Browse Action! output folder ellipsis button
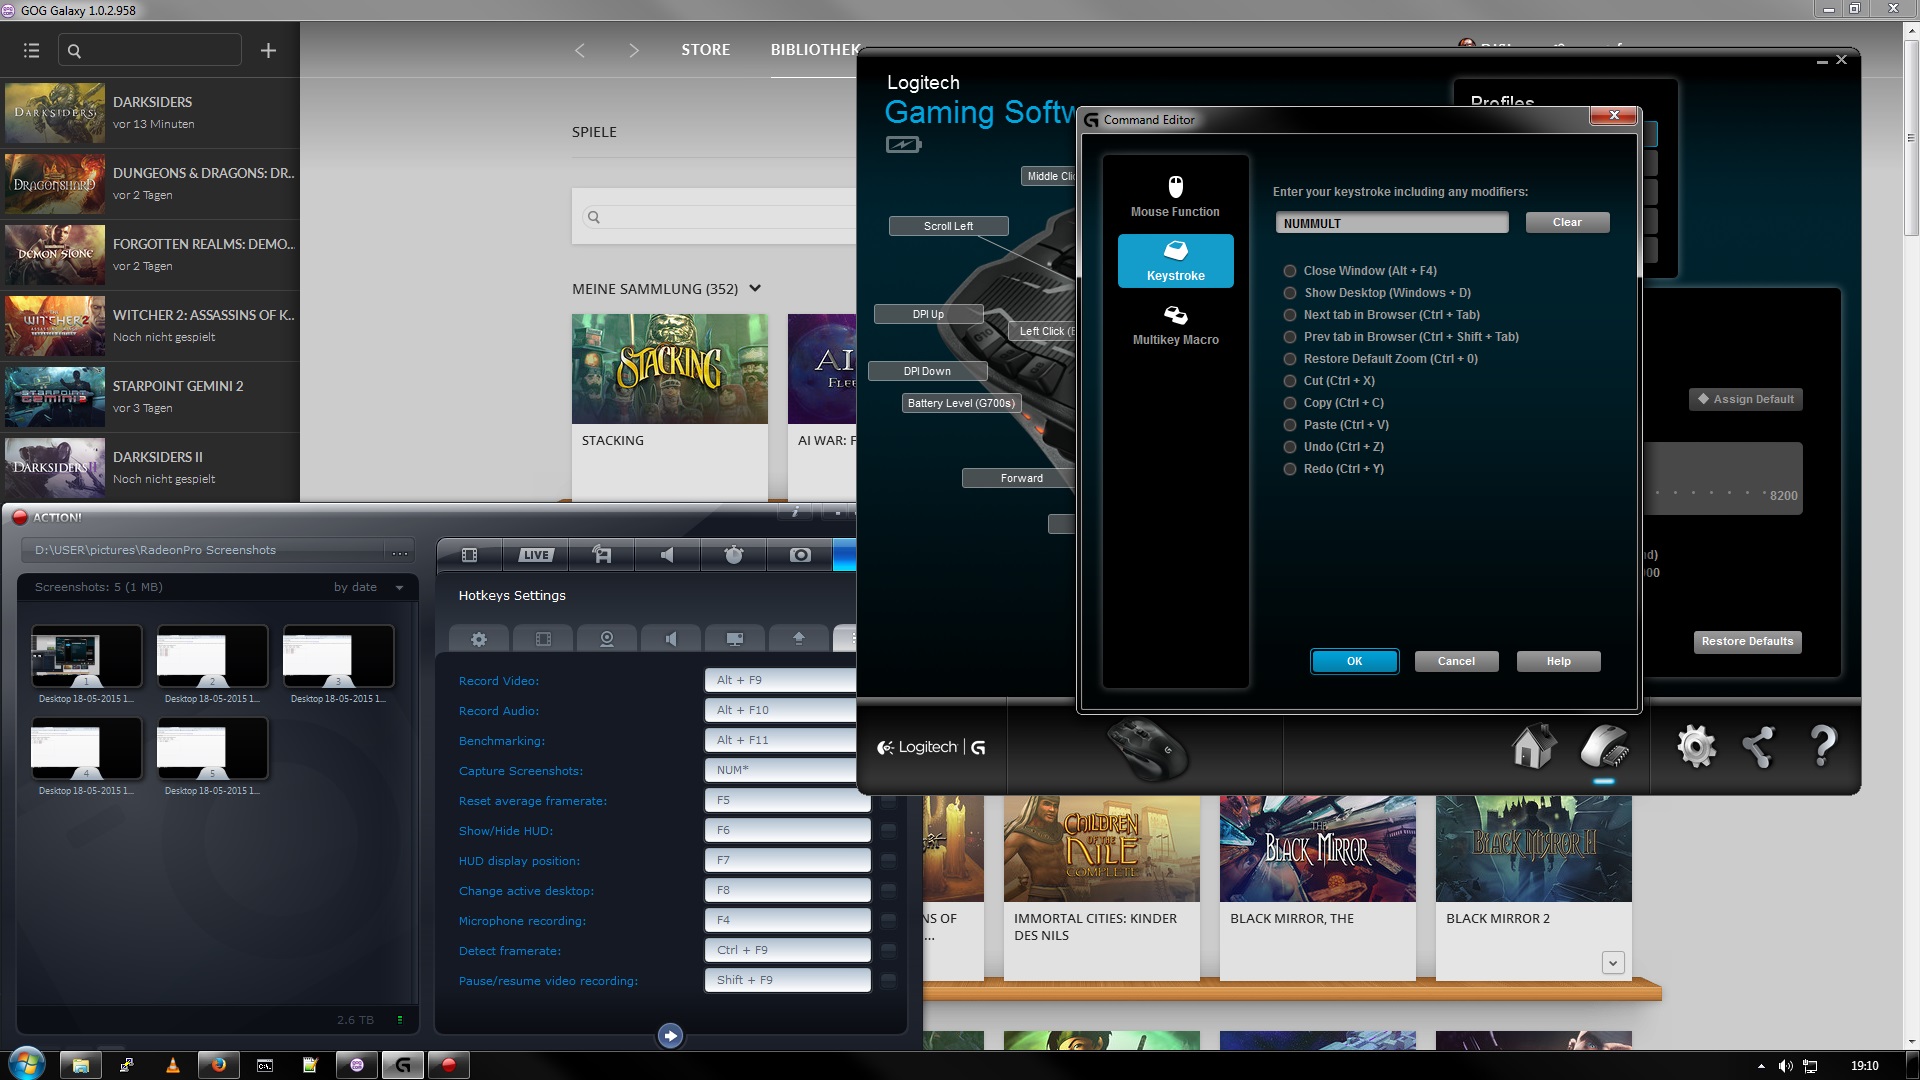The image size is (1920, 1080). click(x=399, y=551)
